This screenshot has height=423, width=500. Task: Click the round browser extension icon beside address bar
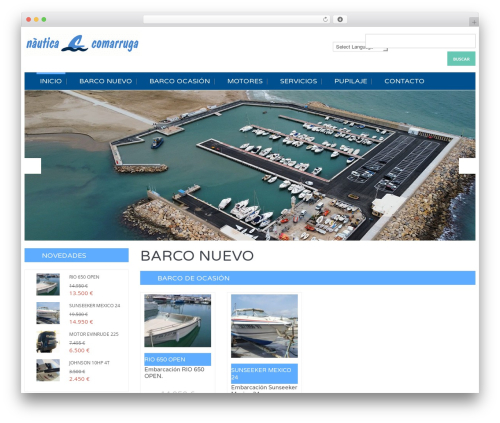[340, 19]
